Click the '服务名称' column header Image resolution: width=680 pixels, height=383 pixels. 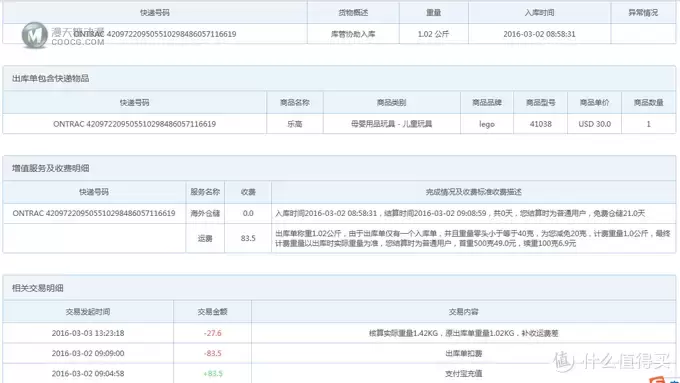(x=205, y=192)
